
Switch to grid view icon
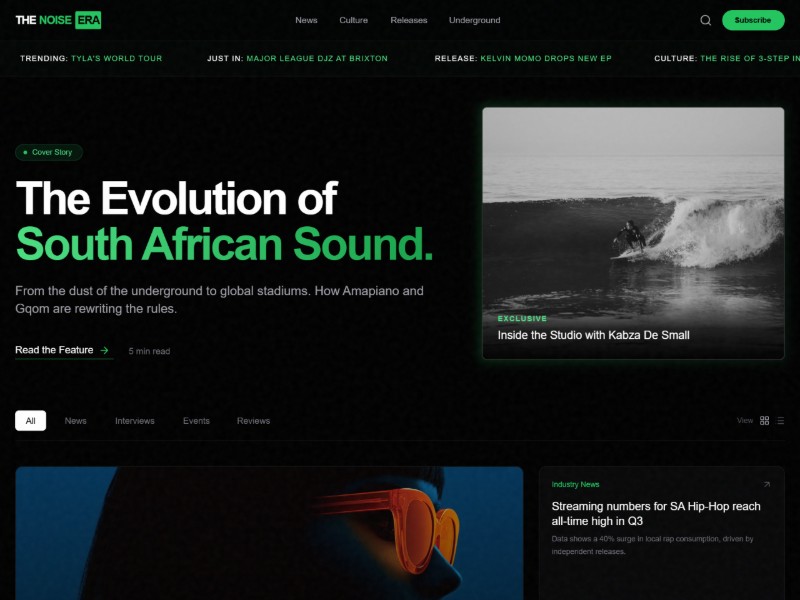coord(764,420)
